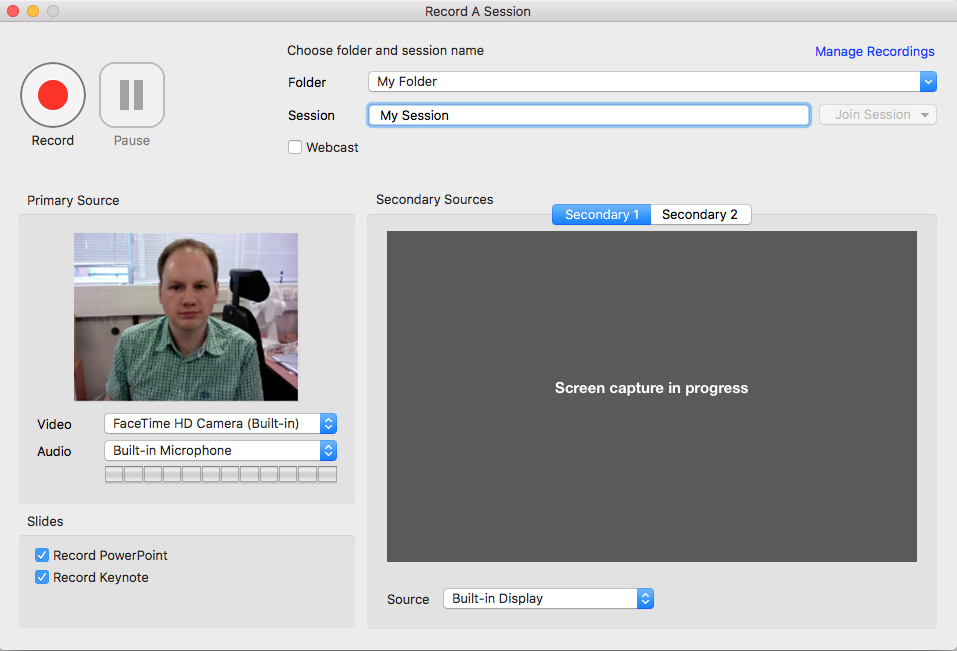
Task: Click the Session name text field
Action: pyautogui.click(x=588, y=115)
